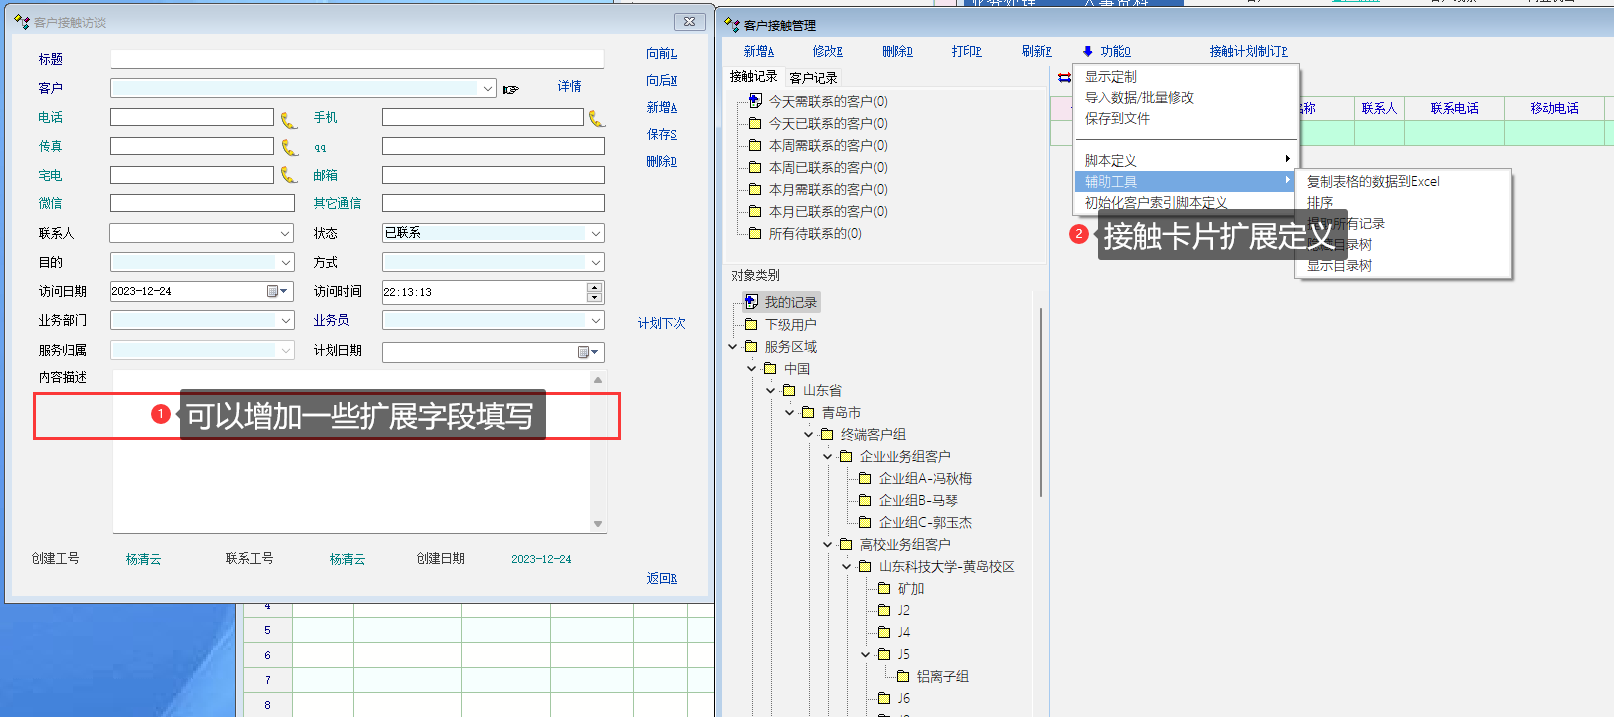
Task: Click the phone dial icon beside 电话 field
Action: tap(288, 120)
